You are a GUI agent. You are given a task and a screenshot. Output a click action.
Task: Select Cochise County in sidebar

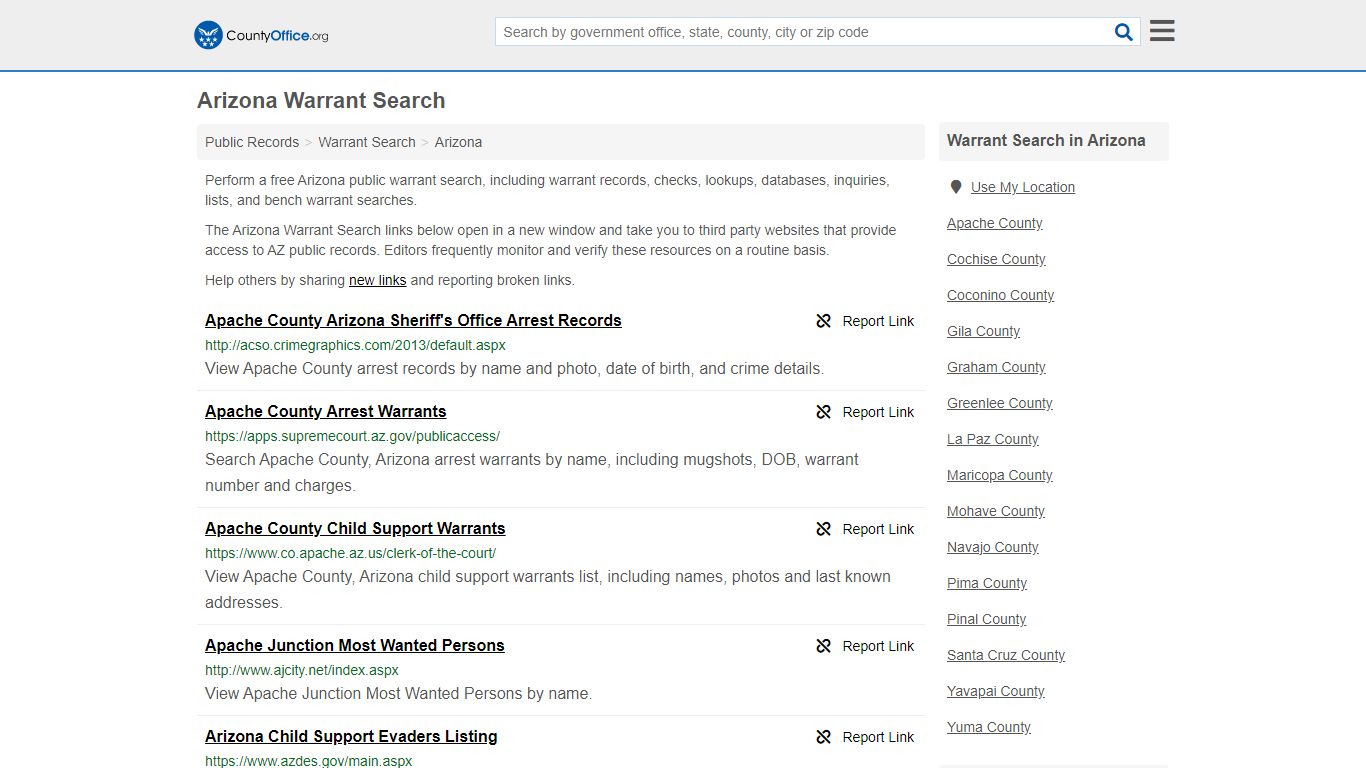pos(996,259)
